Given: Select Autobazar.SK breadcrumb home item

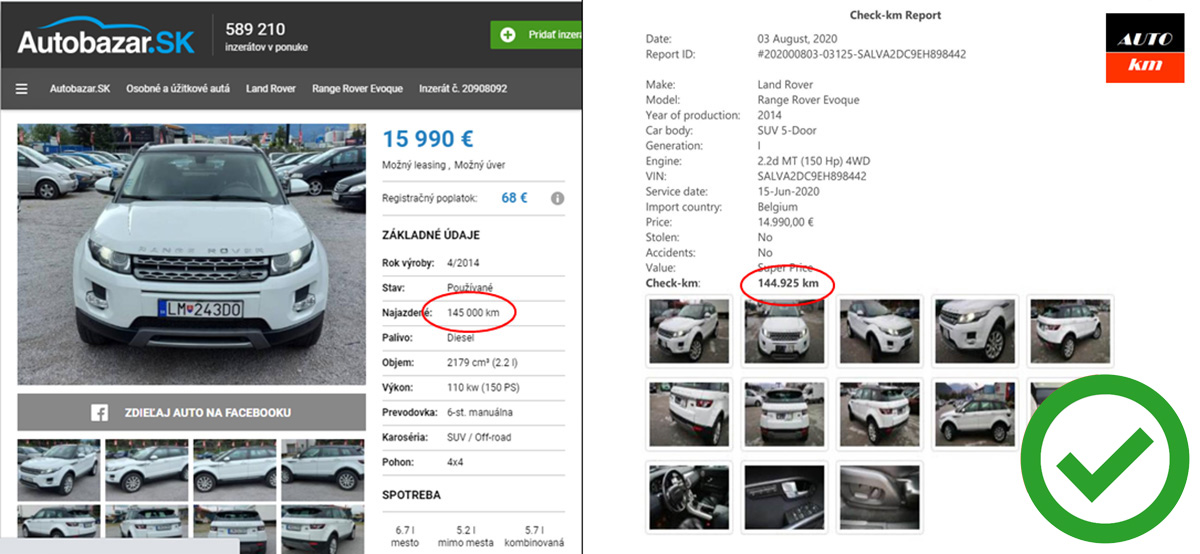Looking at the screenshot, I should [80, 89].
